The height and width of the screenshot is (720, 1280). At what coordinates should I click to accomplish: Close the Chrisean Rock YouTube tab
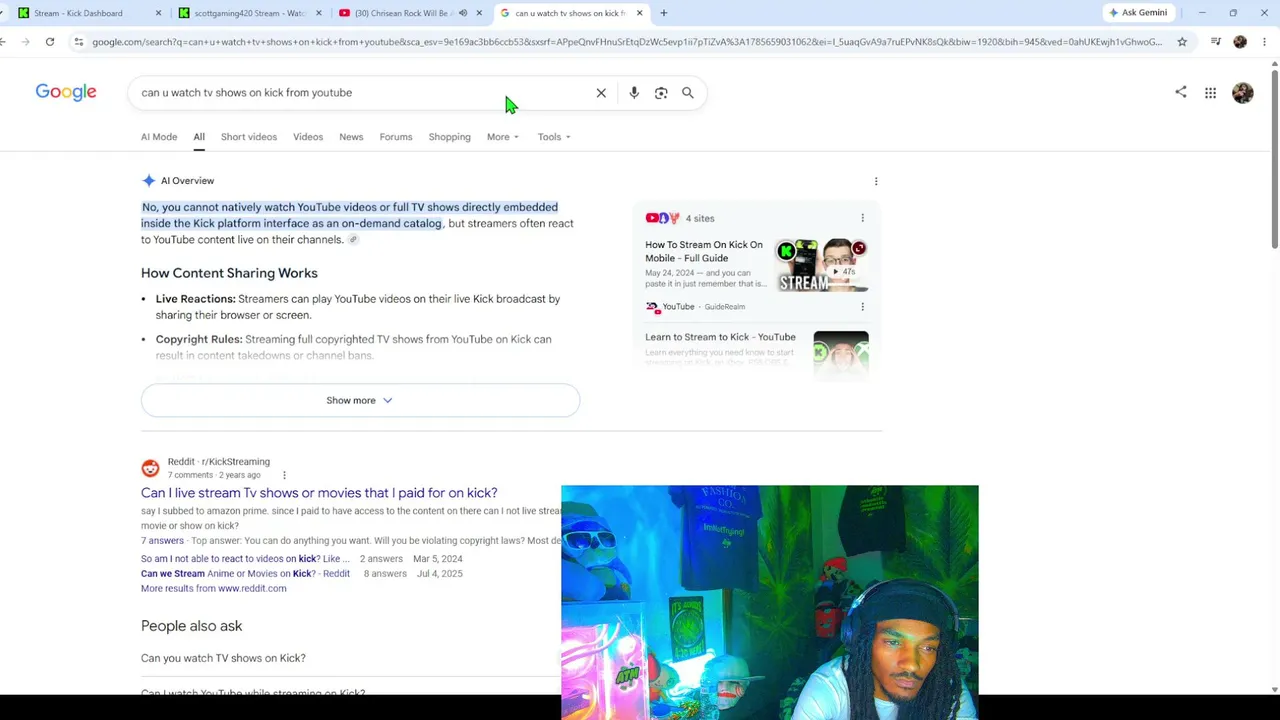tap(479, 13)
